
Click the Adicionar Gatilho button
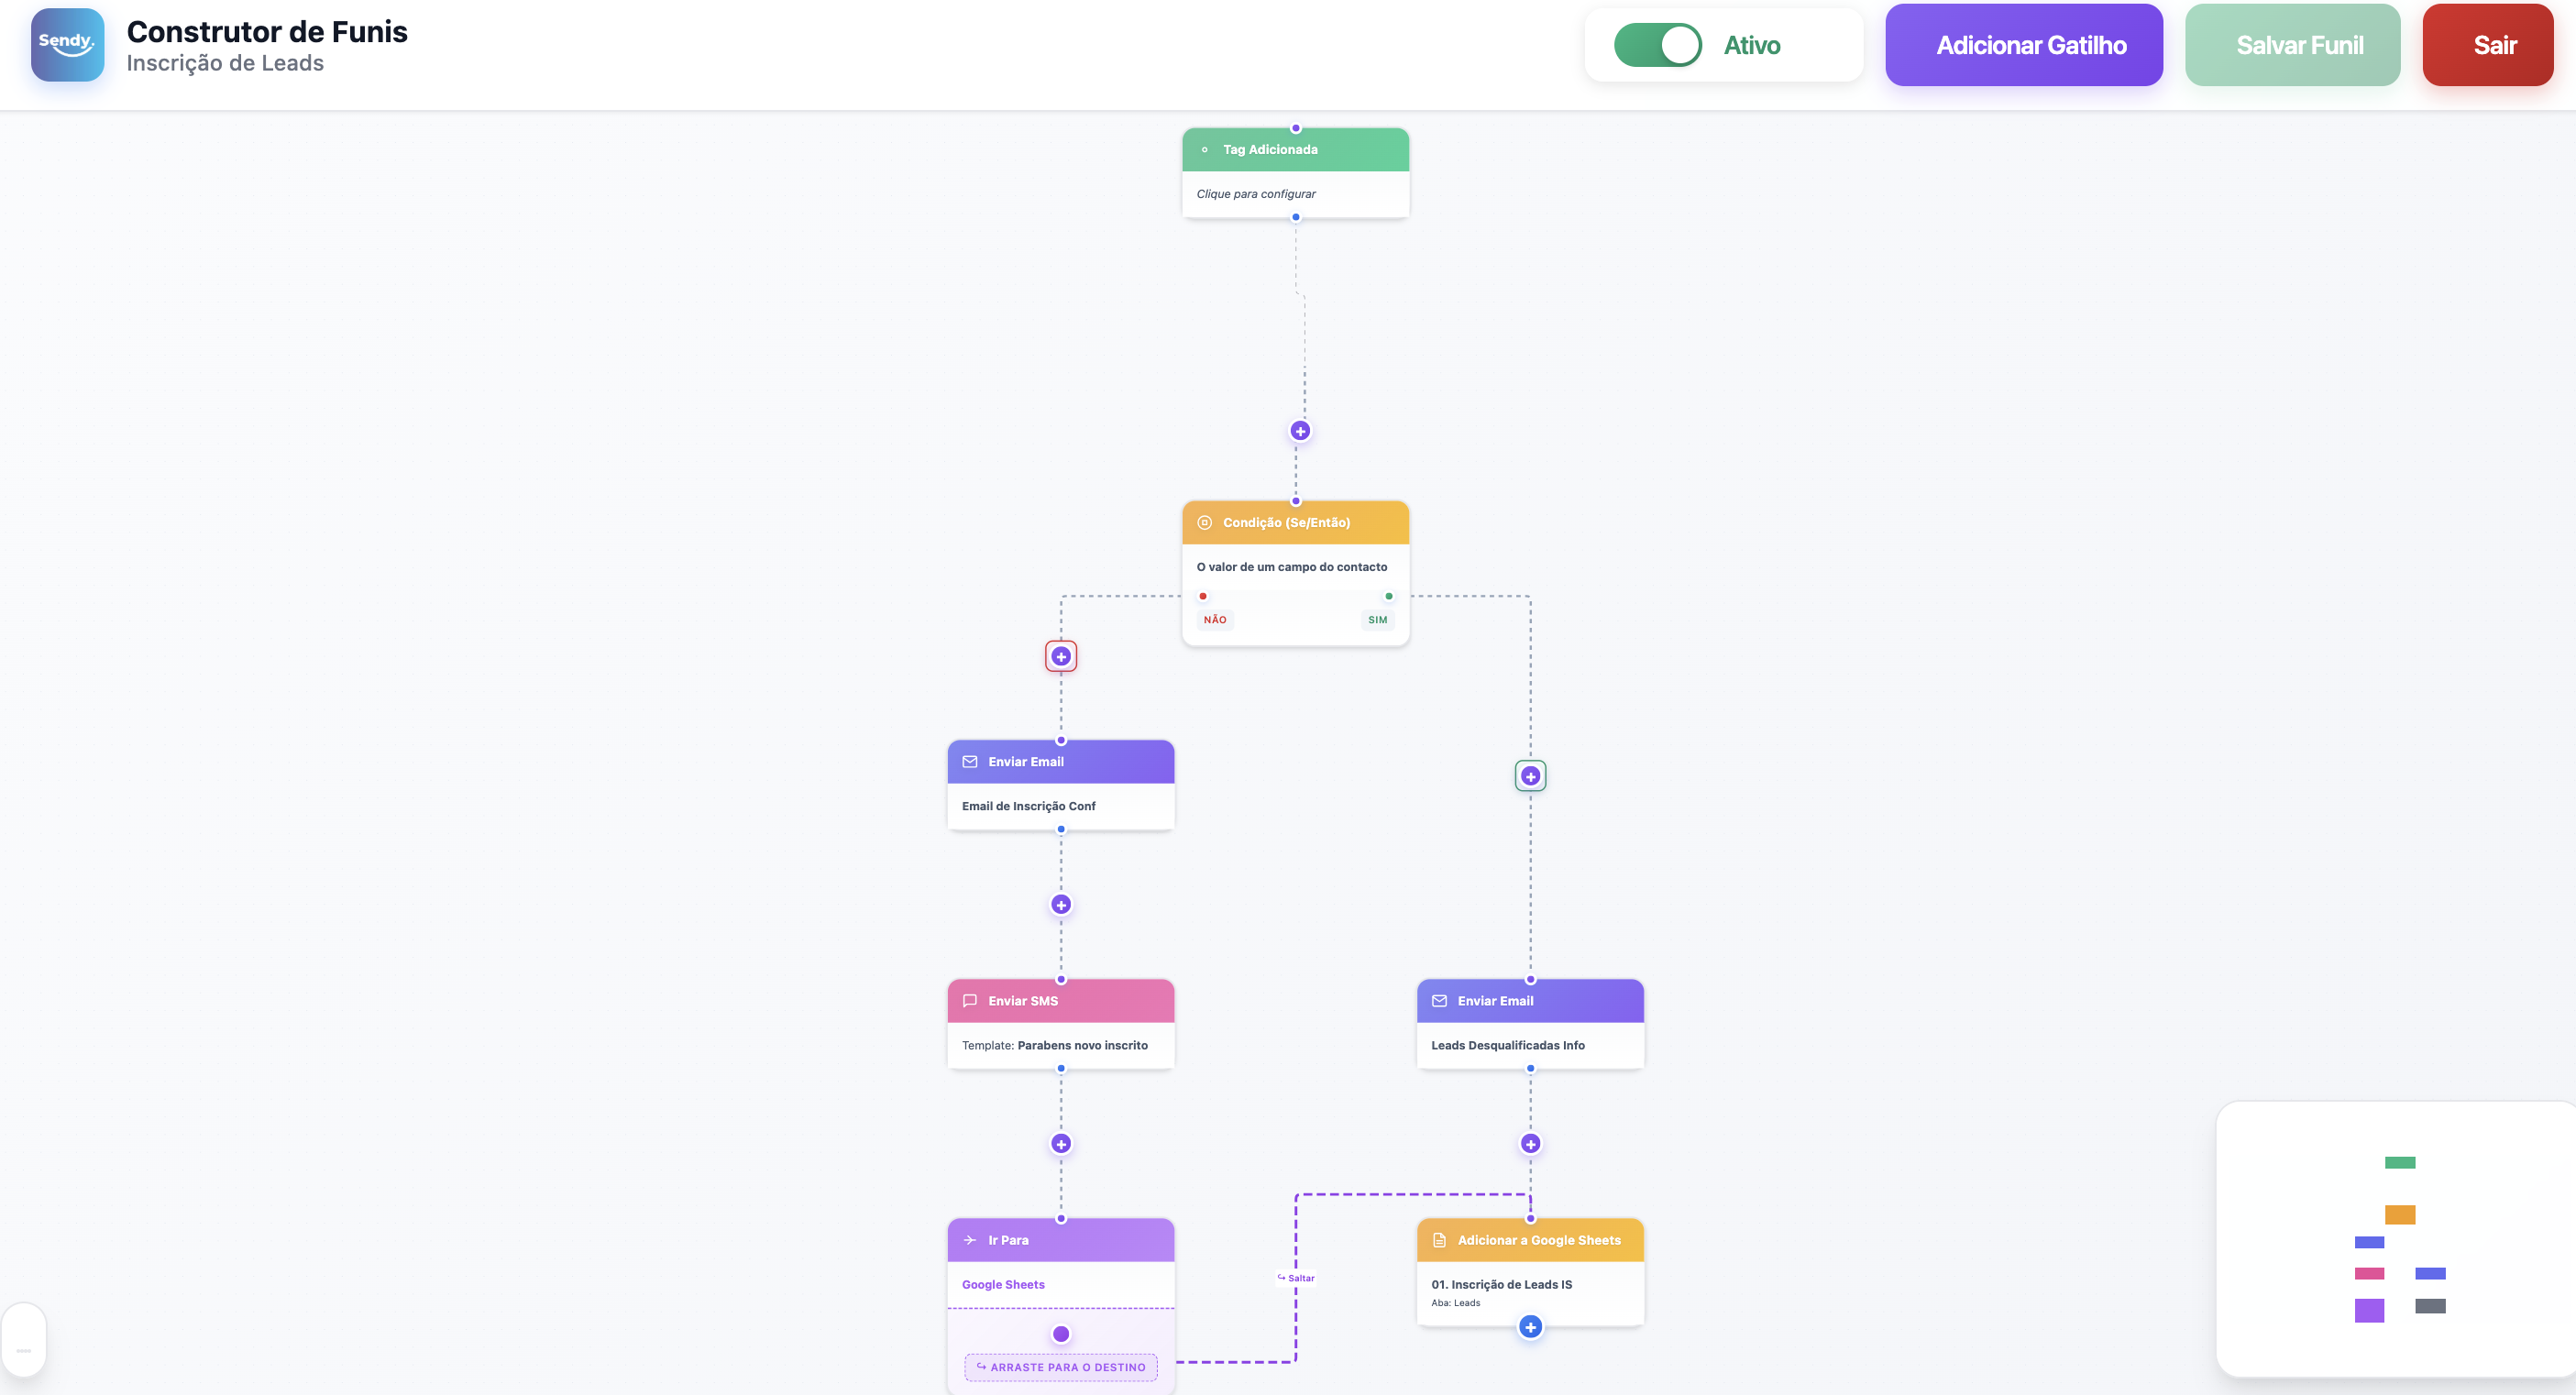(2023, 45)
